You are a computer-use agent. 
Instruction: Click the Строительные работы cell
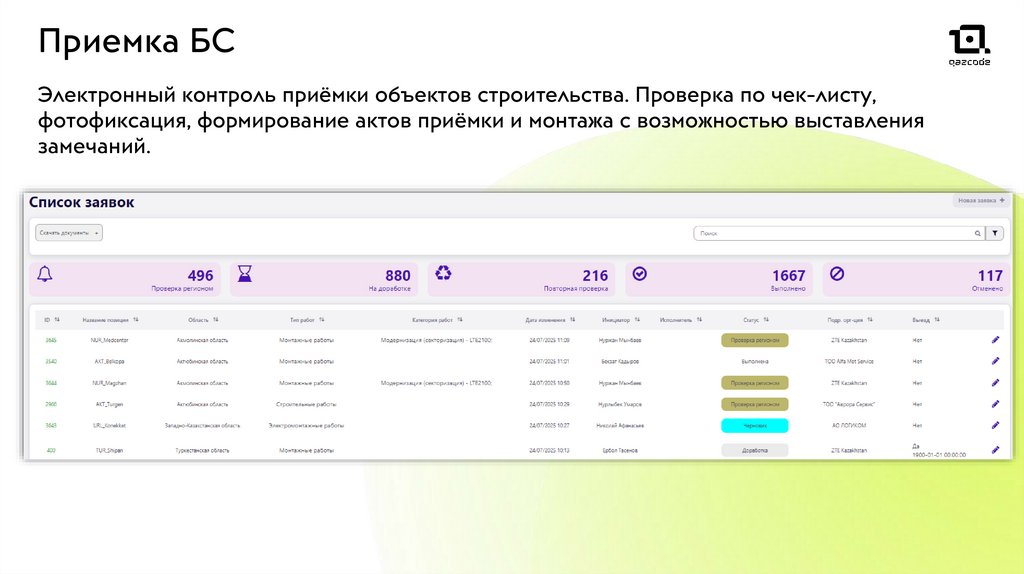click(306, 404)
